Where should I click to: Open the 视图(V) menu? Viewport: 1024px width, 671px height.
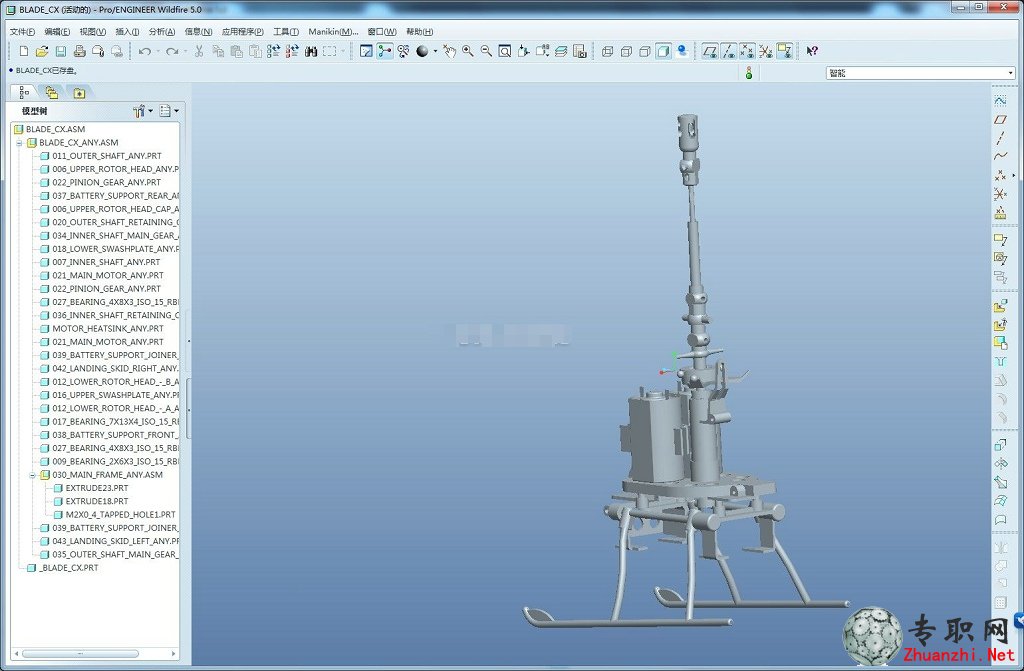click(92, 31)
